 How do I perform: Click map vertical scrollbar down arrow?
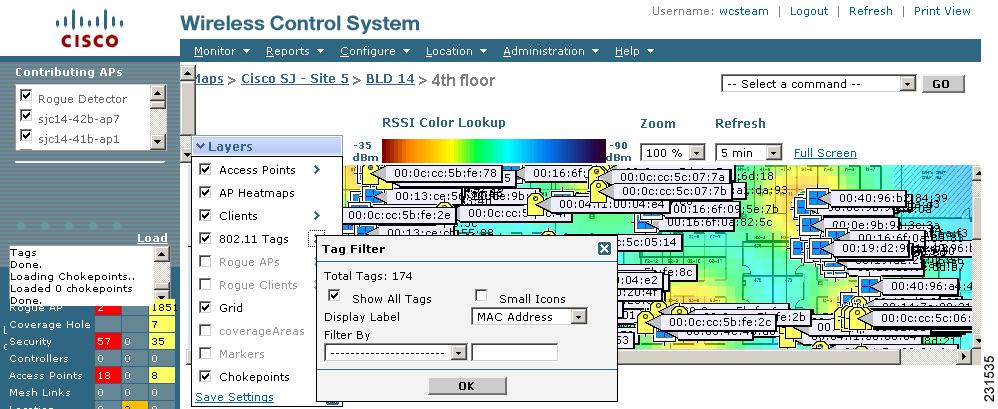click(978, 342)
